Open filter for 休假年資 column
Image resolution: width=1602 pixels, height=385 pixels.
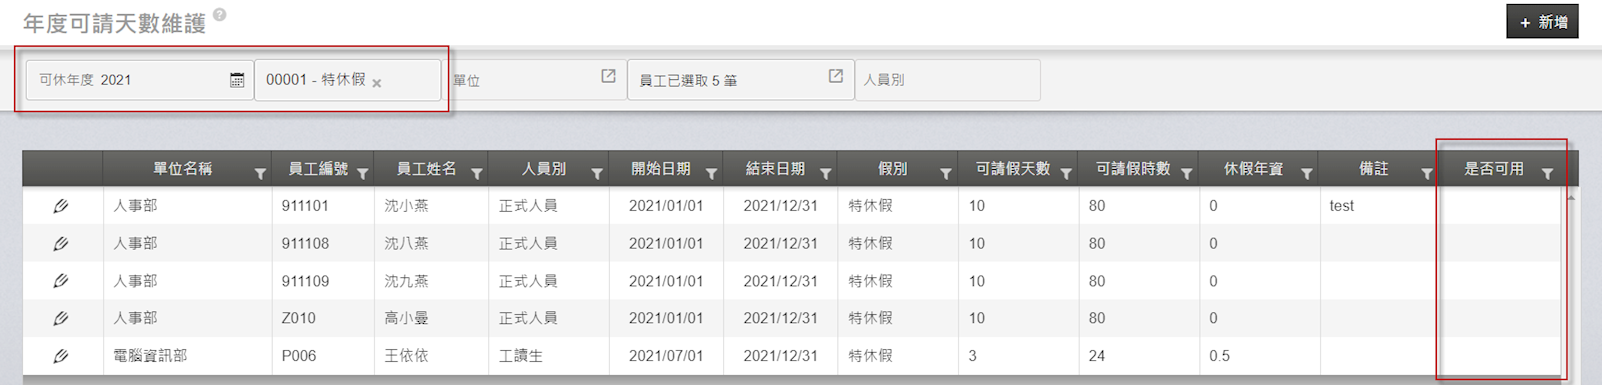(x=1306, y=174)
